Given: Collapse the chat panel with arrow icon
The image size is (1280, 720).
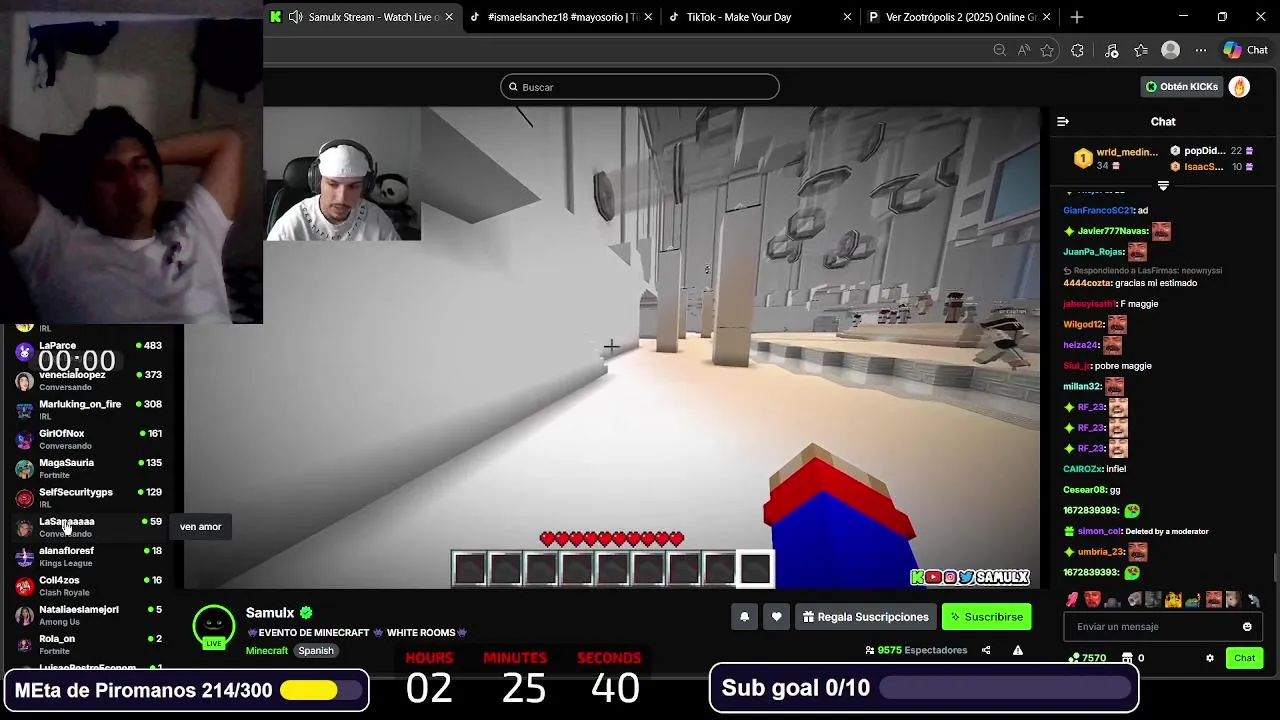Looking at the screenshot, I should tap(1063, 121).
